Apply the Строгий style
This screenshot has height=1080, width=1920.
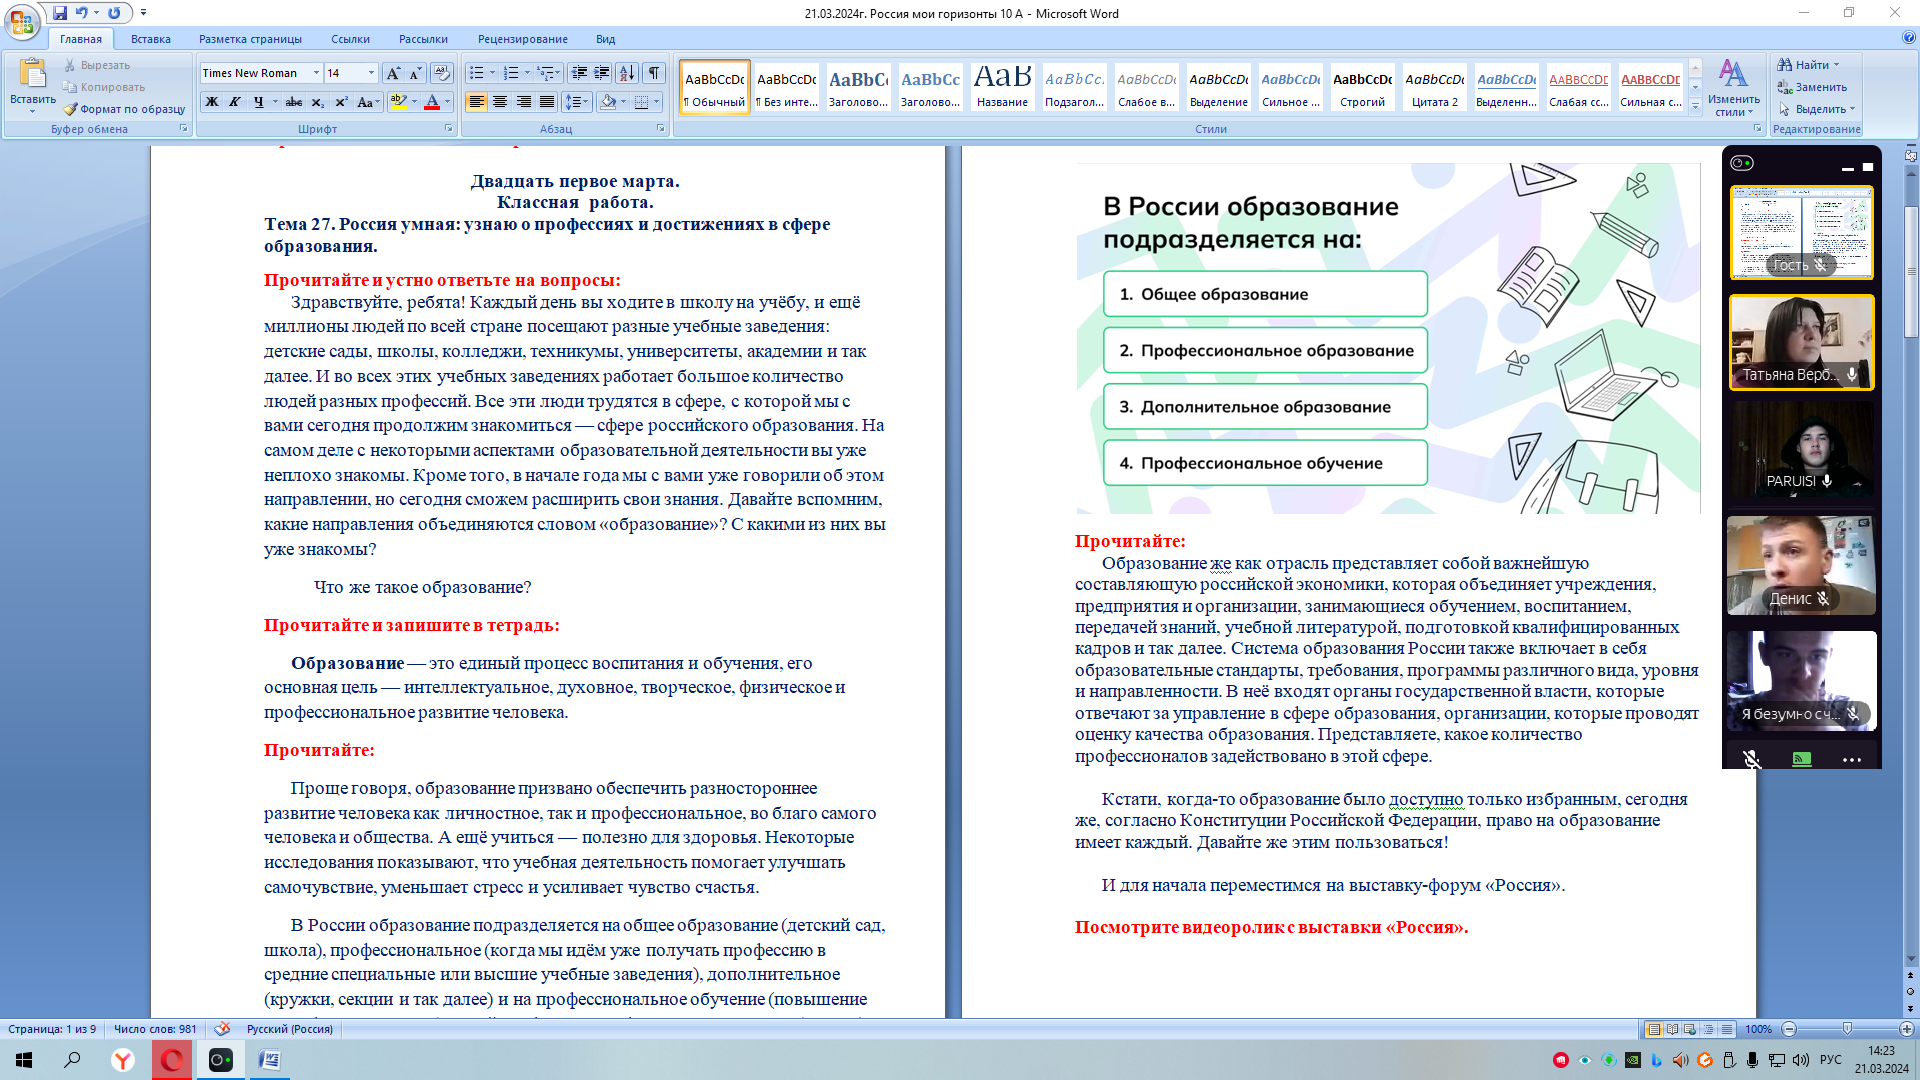[1363, 87]
